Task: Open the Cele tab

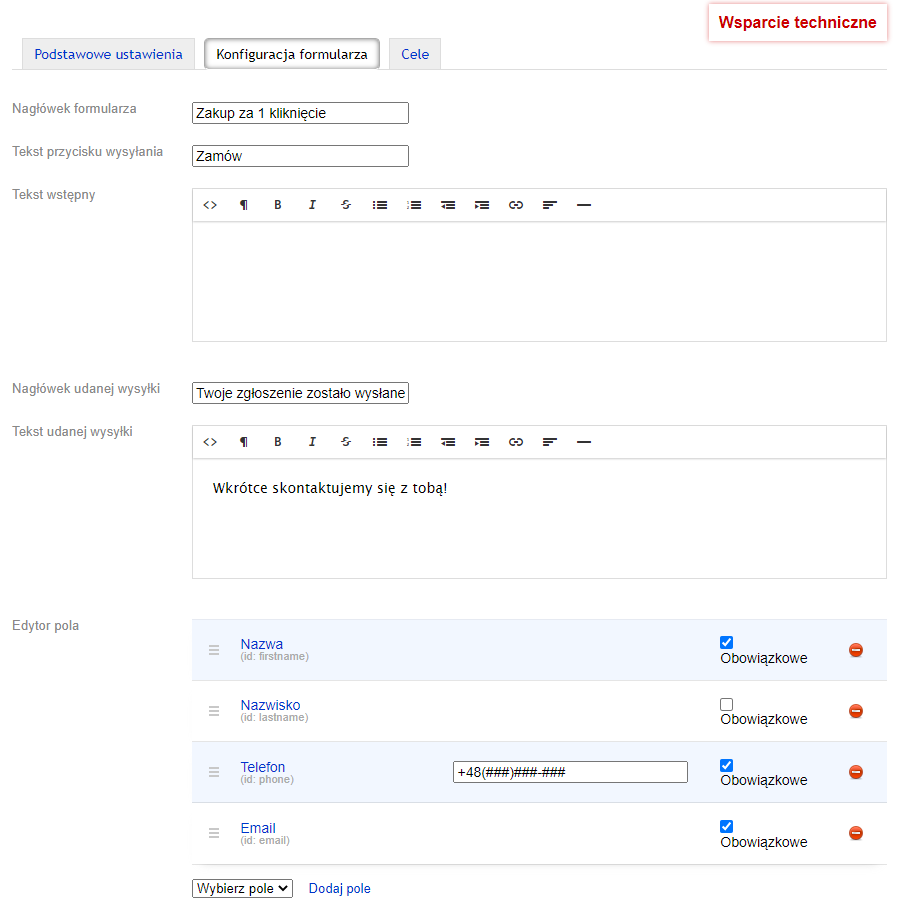Action: (x=415, y=54)
